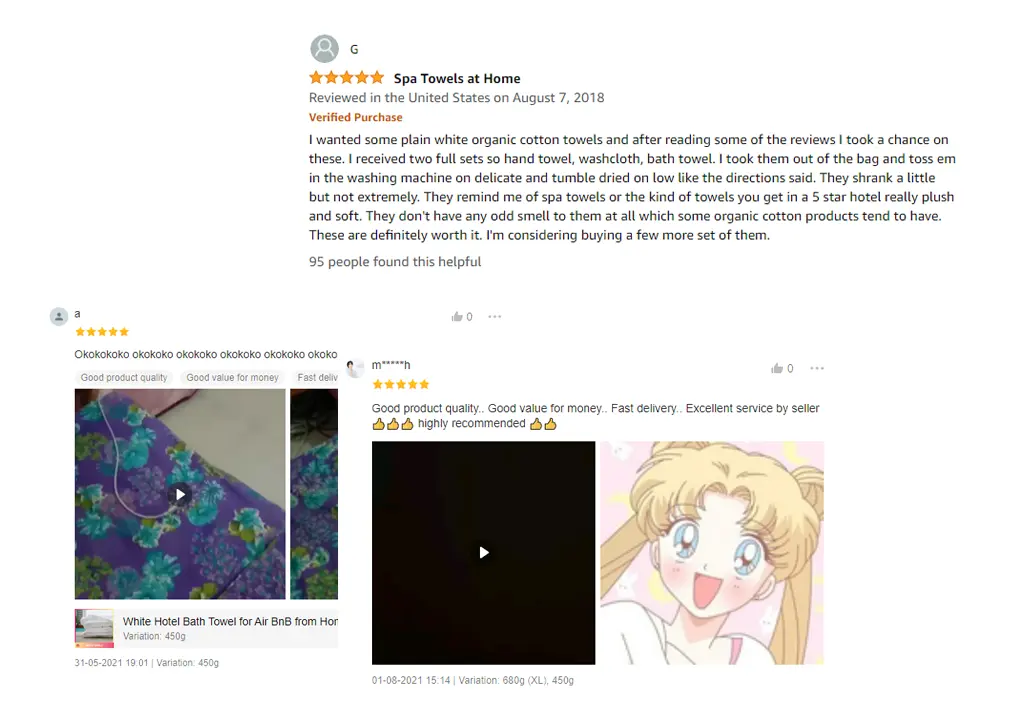The image size is (1024, 720).
Task: Open the Sailor Moon anime image
Action: 712,553
